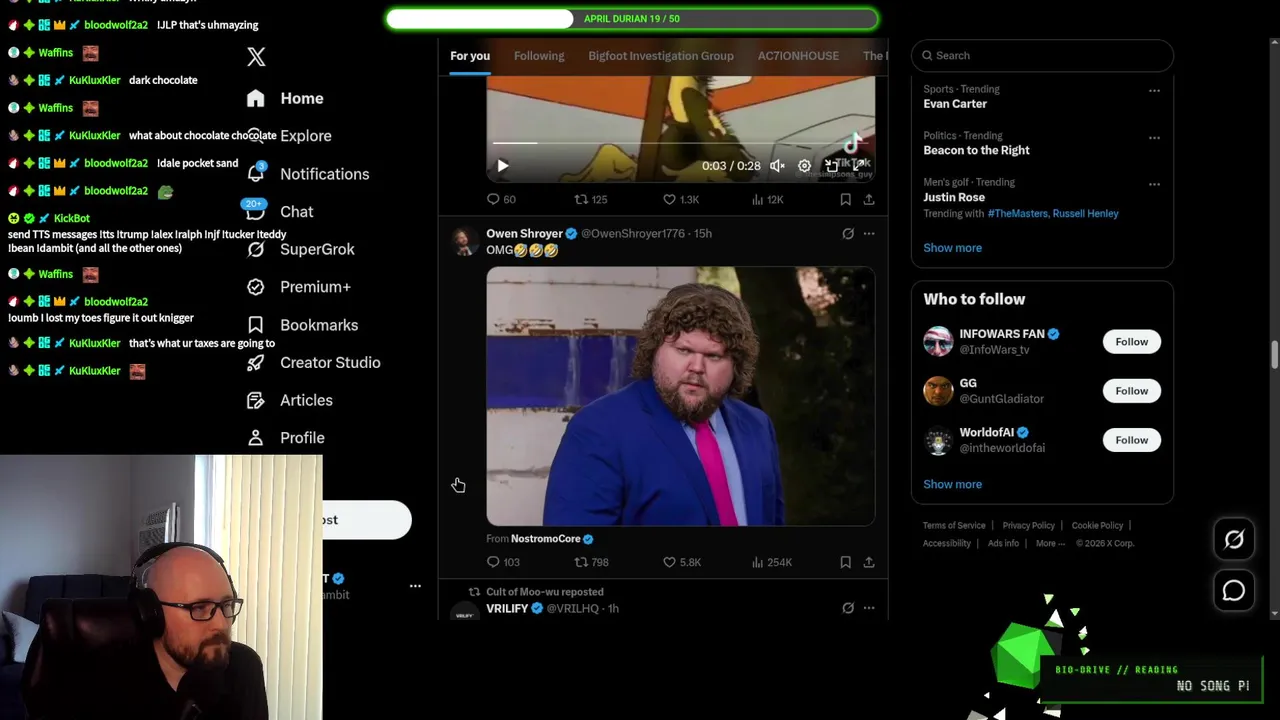Image resolution: width=1280 pixels, height=720 pixels.
Task: Repost the top video post (125)
Action: click(590, 199)
